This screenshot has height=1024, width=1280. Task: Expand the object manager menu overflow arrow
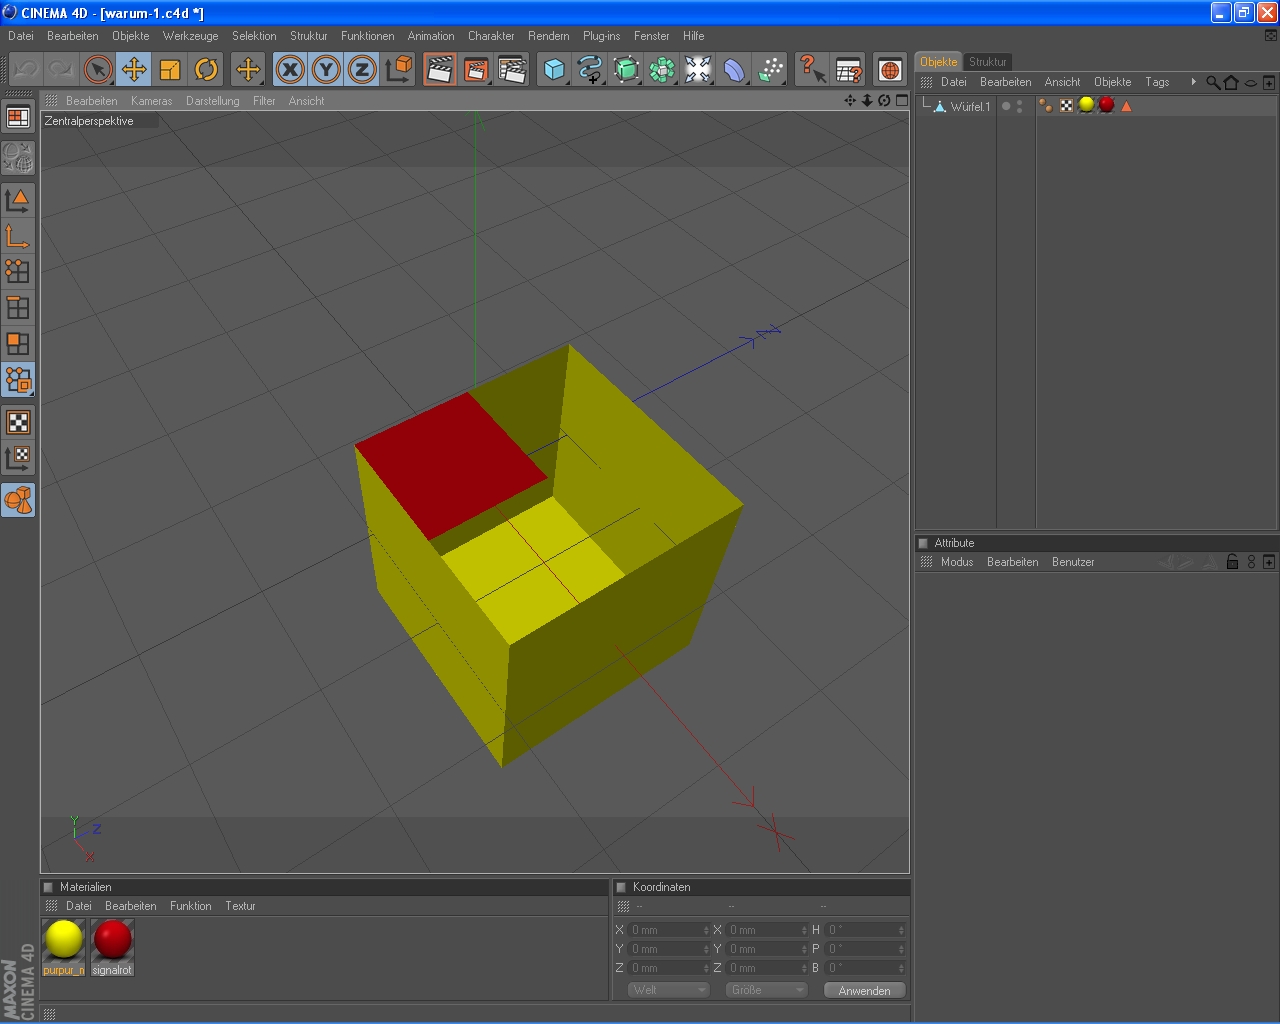click(x=1193, y=82)
